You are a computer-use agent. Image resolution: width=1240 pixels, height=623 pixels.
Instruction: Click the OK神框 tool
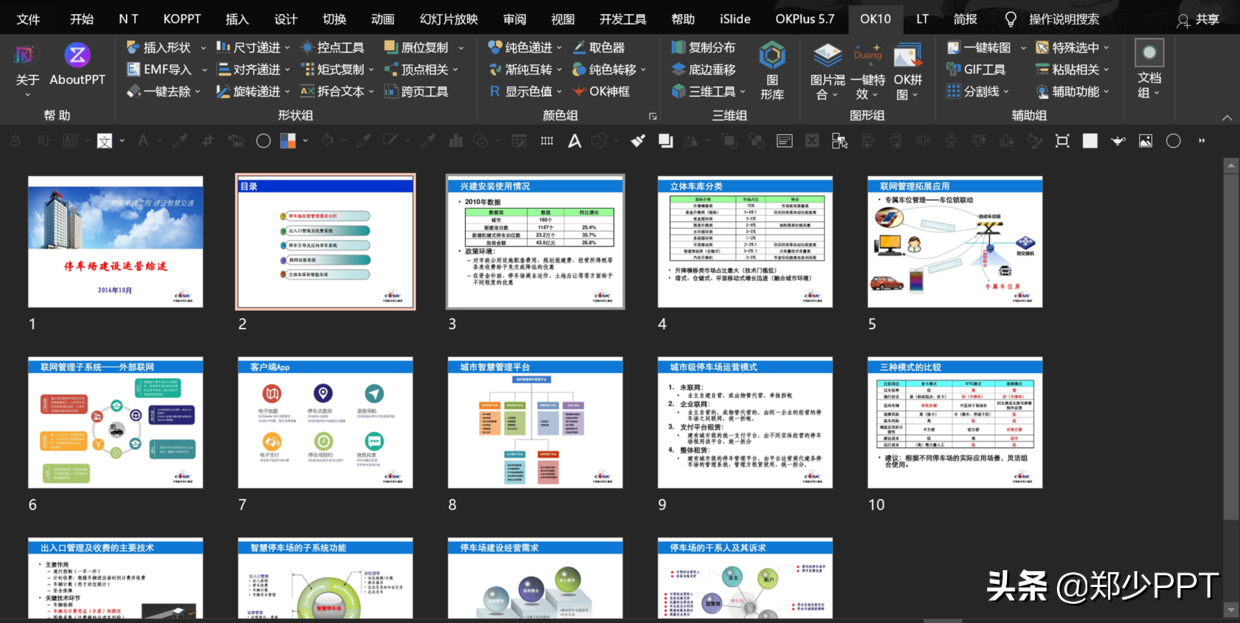601,91
